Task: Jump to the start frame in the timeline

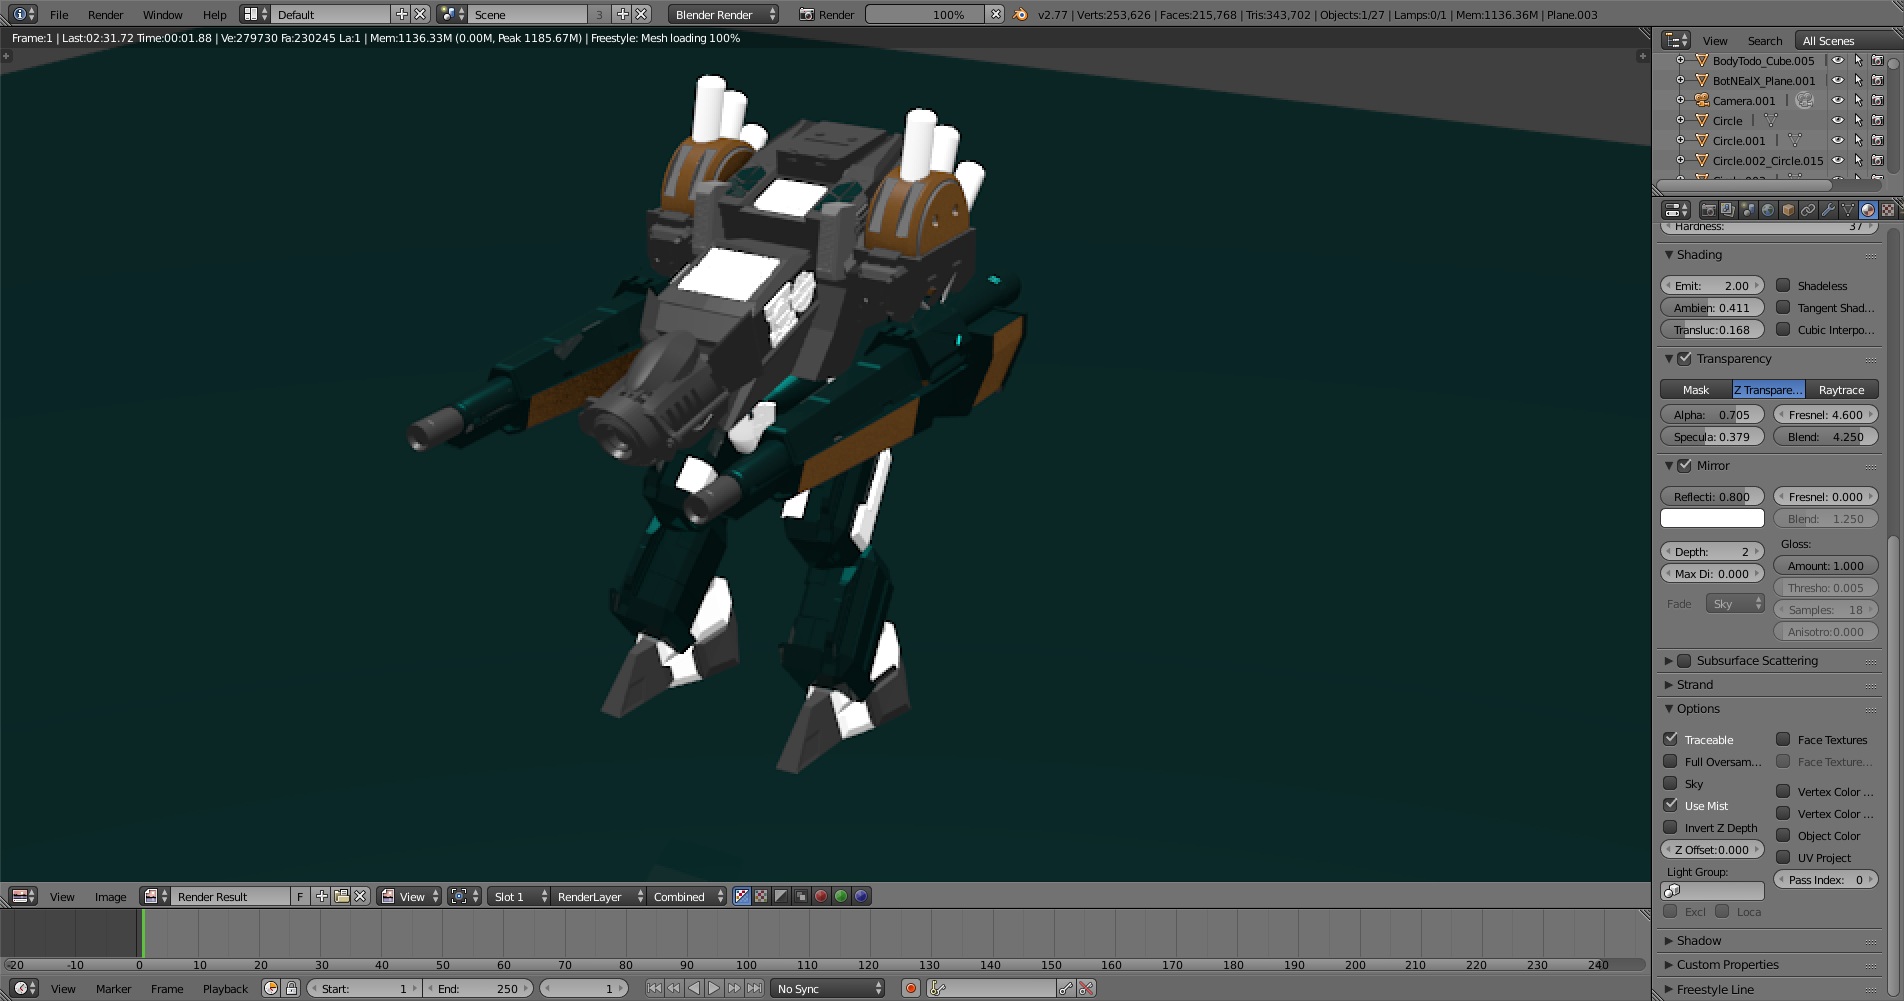Action: tap(654, 988)
